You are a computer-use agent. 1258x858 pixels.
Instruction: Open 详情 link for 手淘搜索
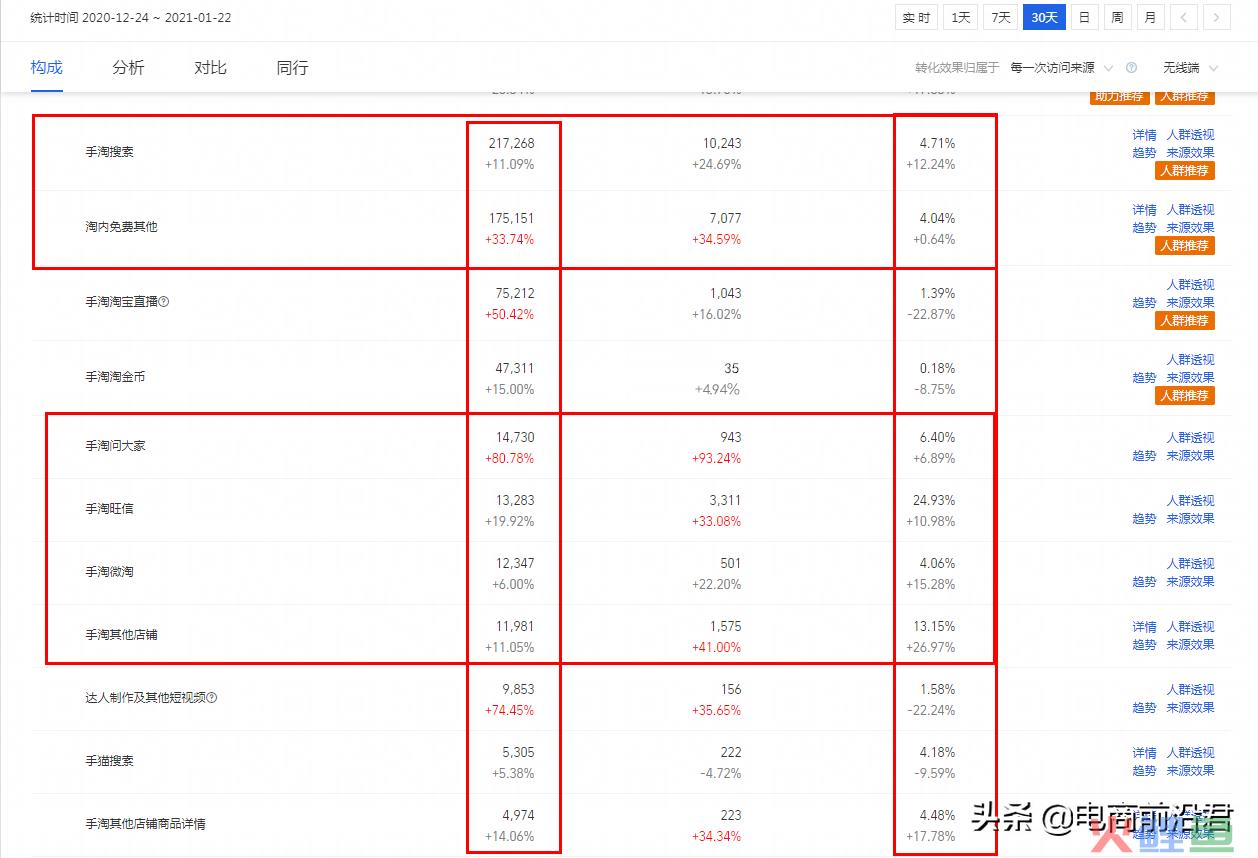pyautogui.click(x=1144, y=135)
